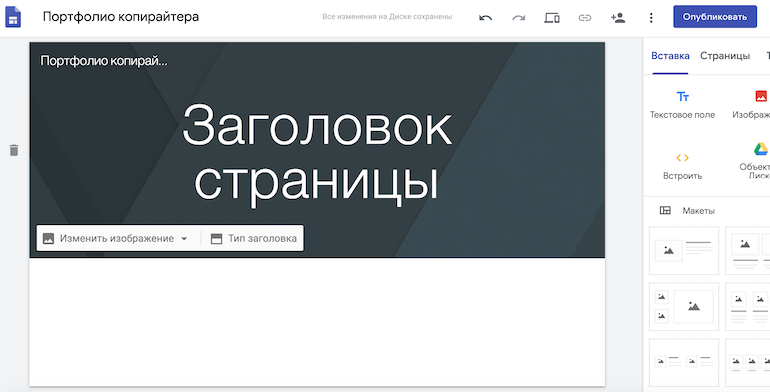Pick the middle-right layout with images over text
Screen dimensions: 770x392
[x=747, y=307]
